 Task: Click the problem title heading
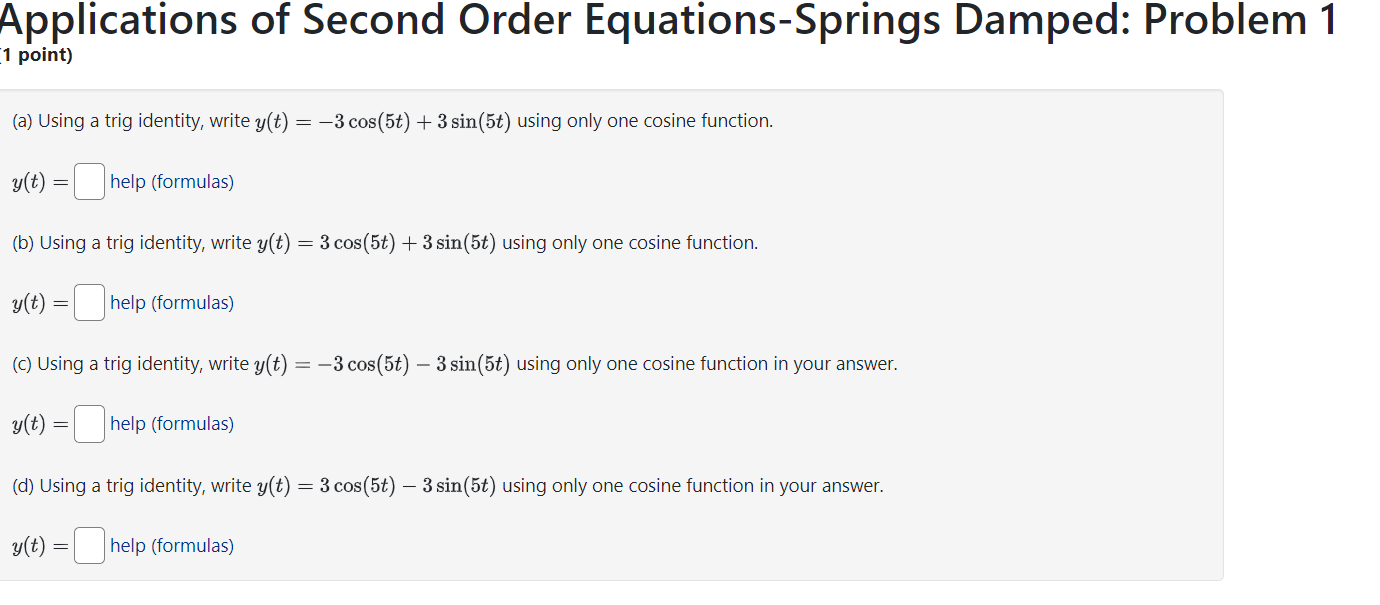[x=667, y=20]
